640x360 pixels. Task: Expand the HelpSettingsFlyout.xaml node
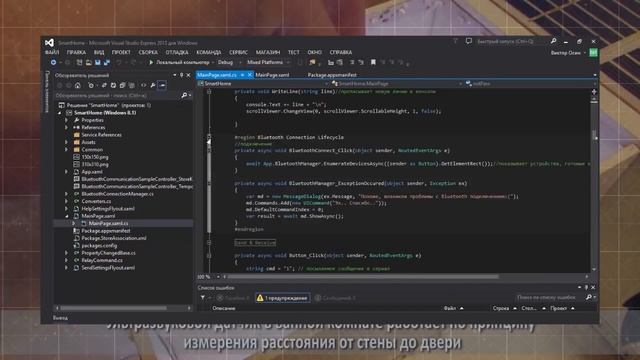[67, 209]
